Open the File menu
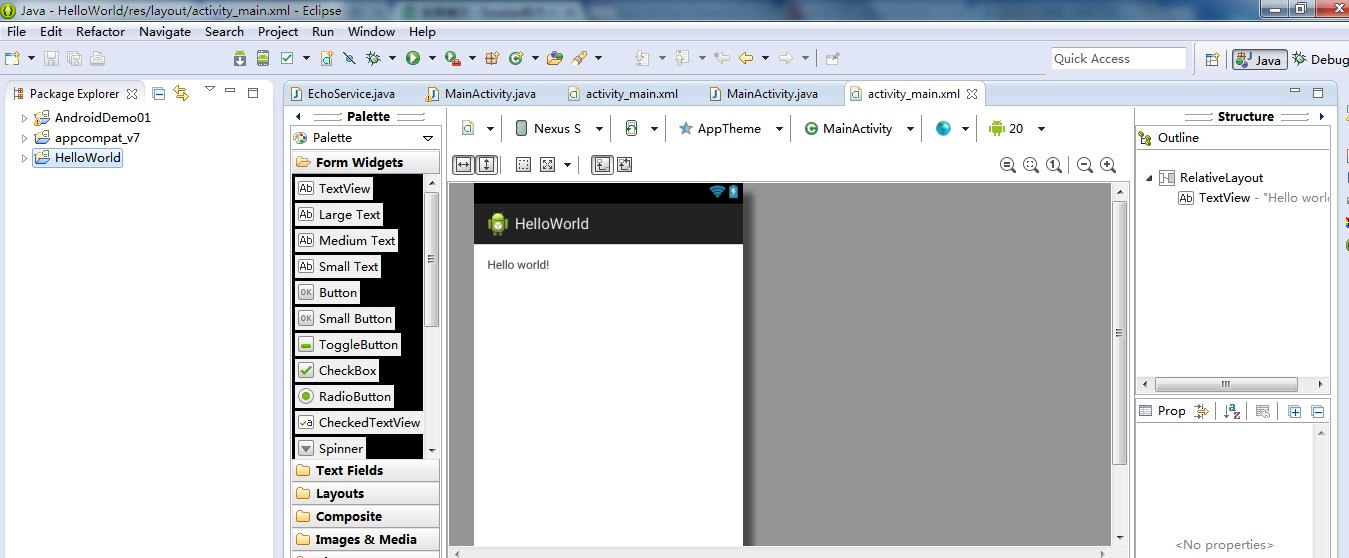Screen dimensions: 1349x558 (x=16, y=31)
